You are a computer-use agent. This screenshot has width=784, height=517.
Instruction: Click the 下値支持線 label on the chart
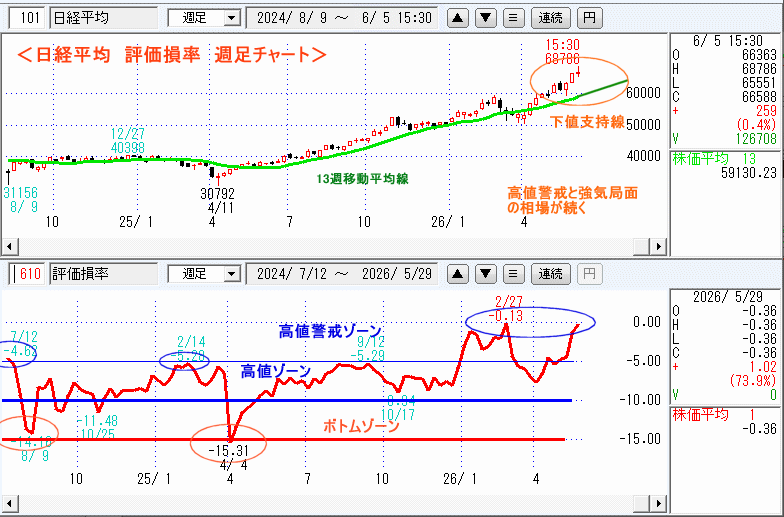pyautogui.click(x=588, y=122)
